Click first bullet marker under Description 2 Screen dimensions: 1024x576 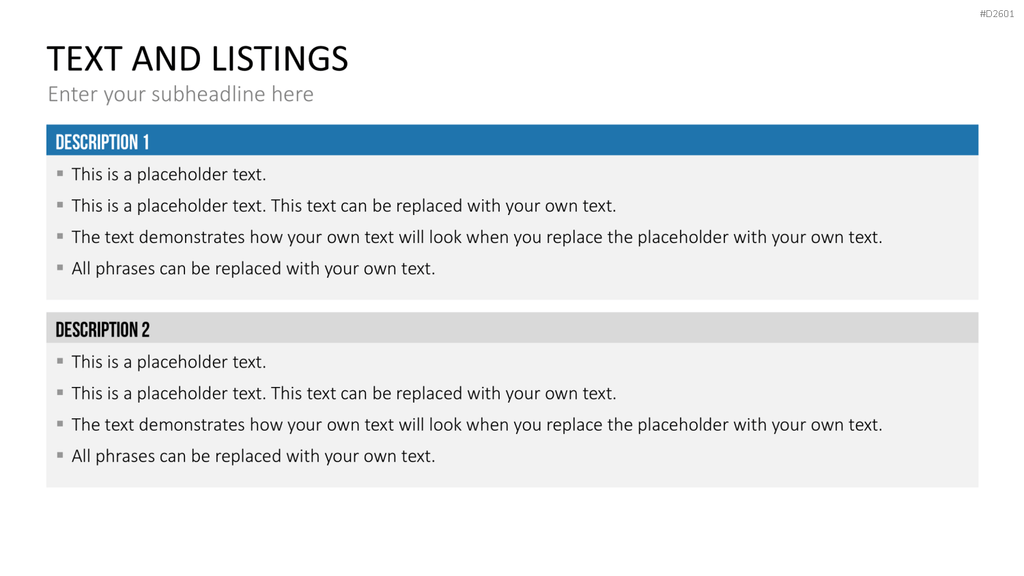click(60, 360)
